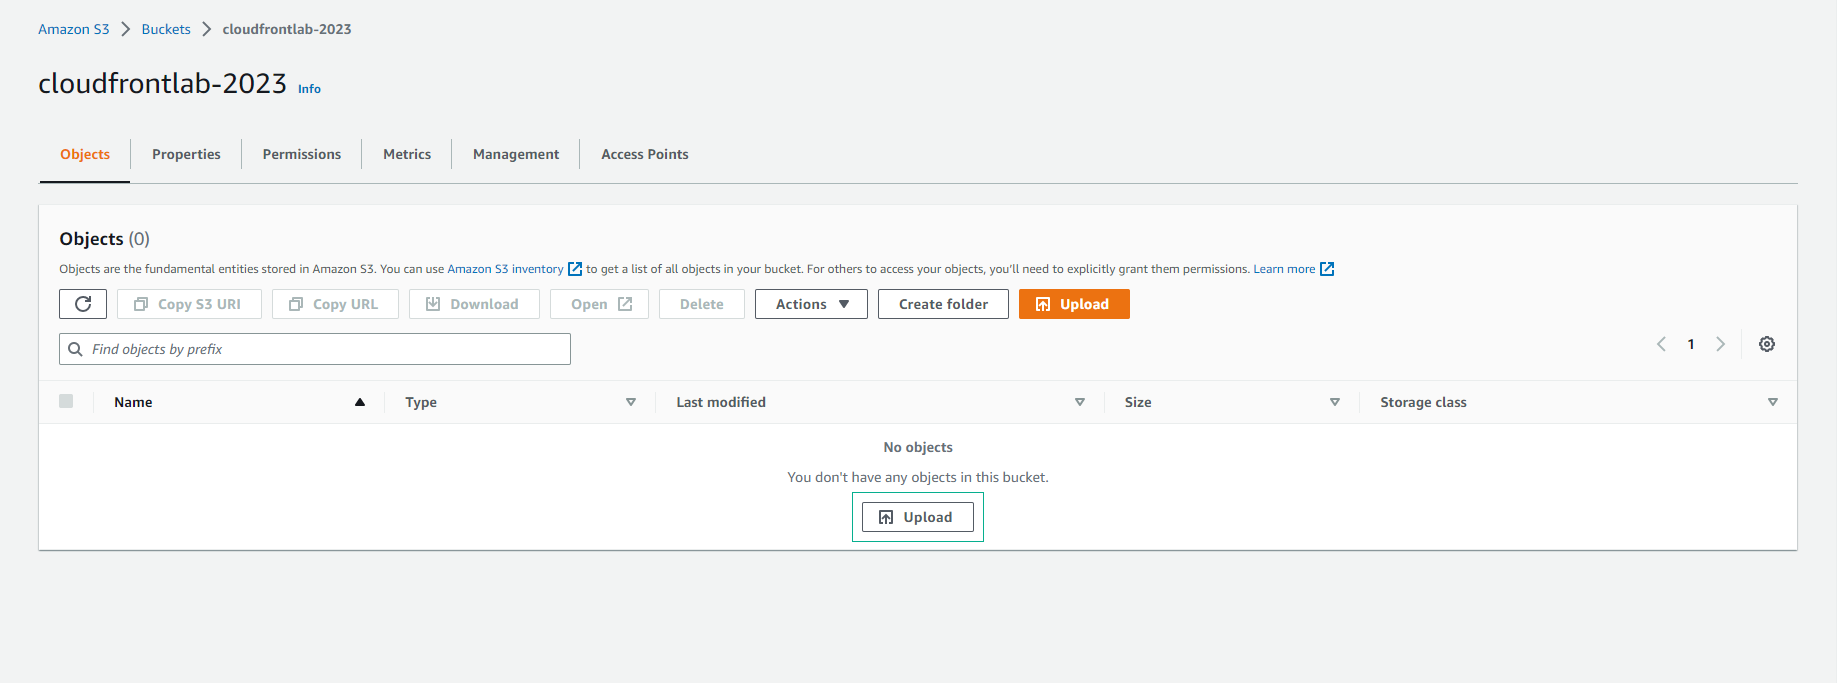Open table preferences gear icon
The width and height of the screenshot is (1837, 683).
click(1767, 344)
